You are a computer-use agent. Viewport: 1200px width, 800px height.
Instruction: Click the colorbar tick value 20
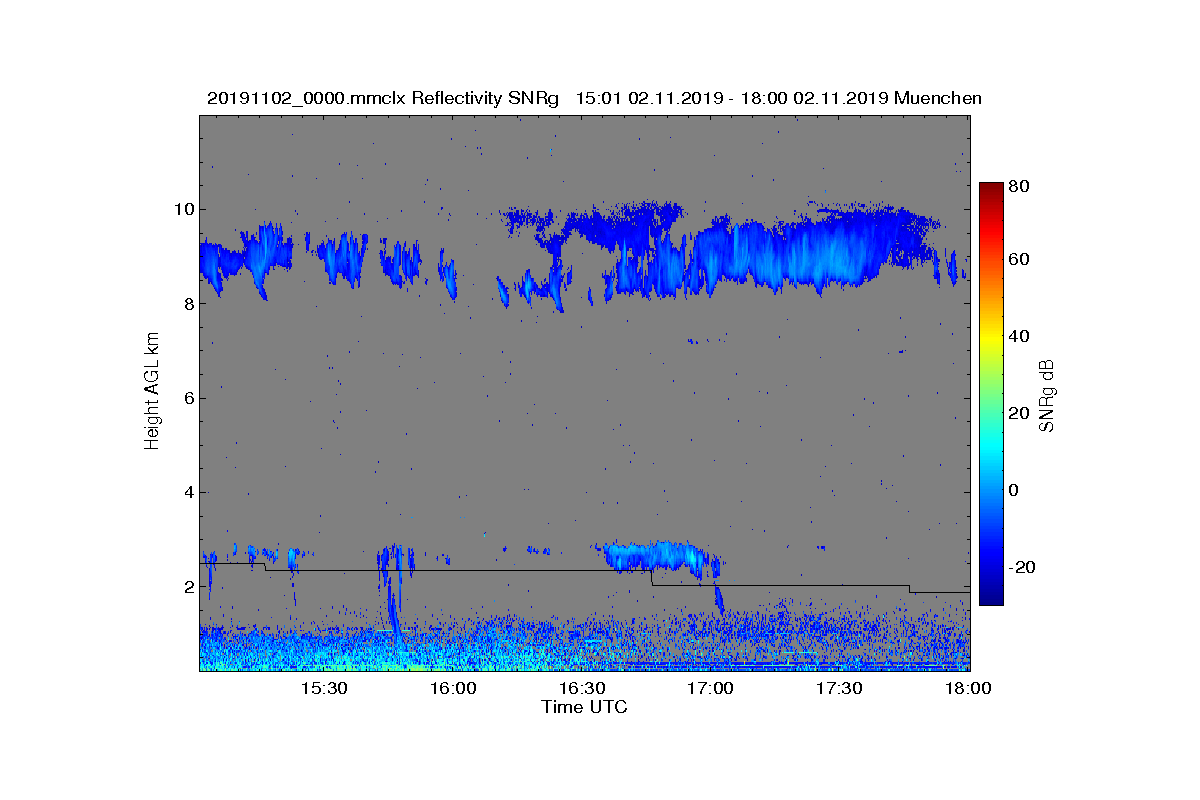tap(1020, 413)
